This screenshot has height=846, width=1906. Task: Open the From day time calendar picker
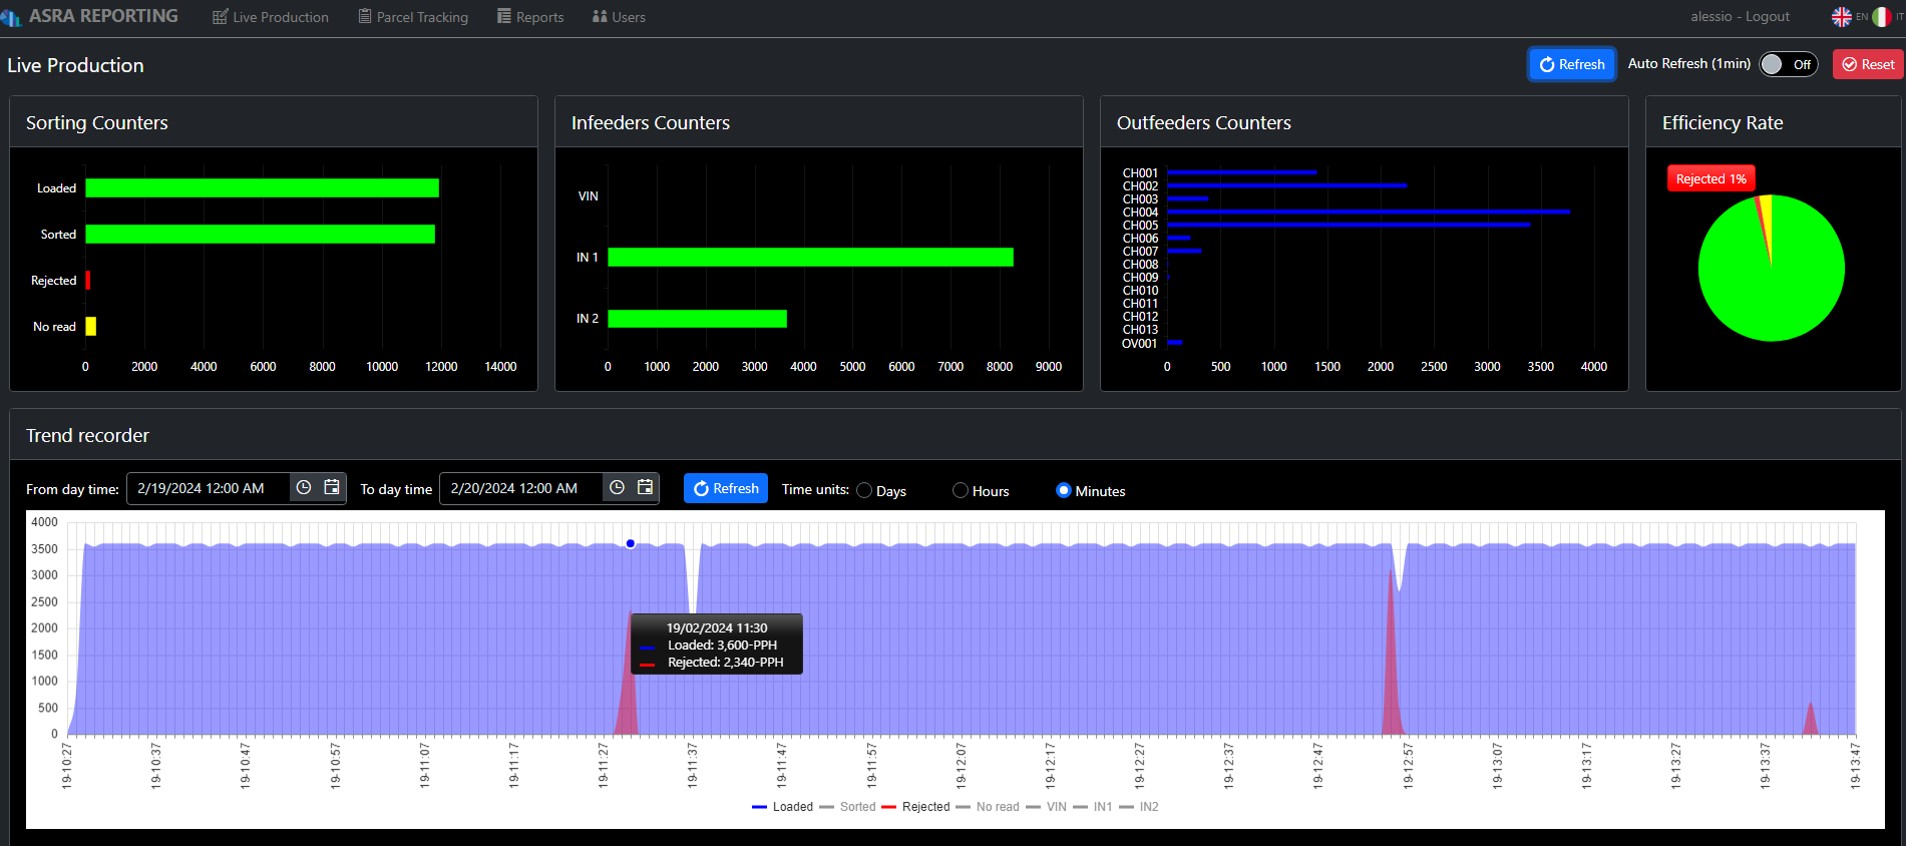[332, 488]
